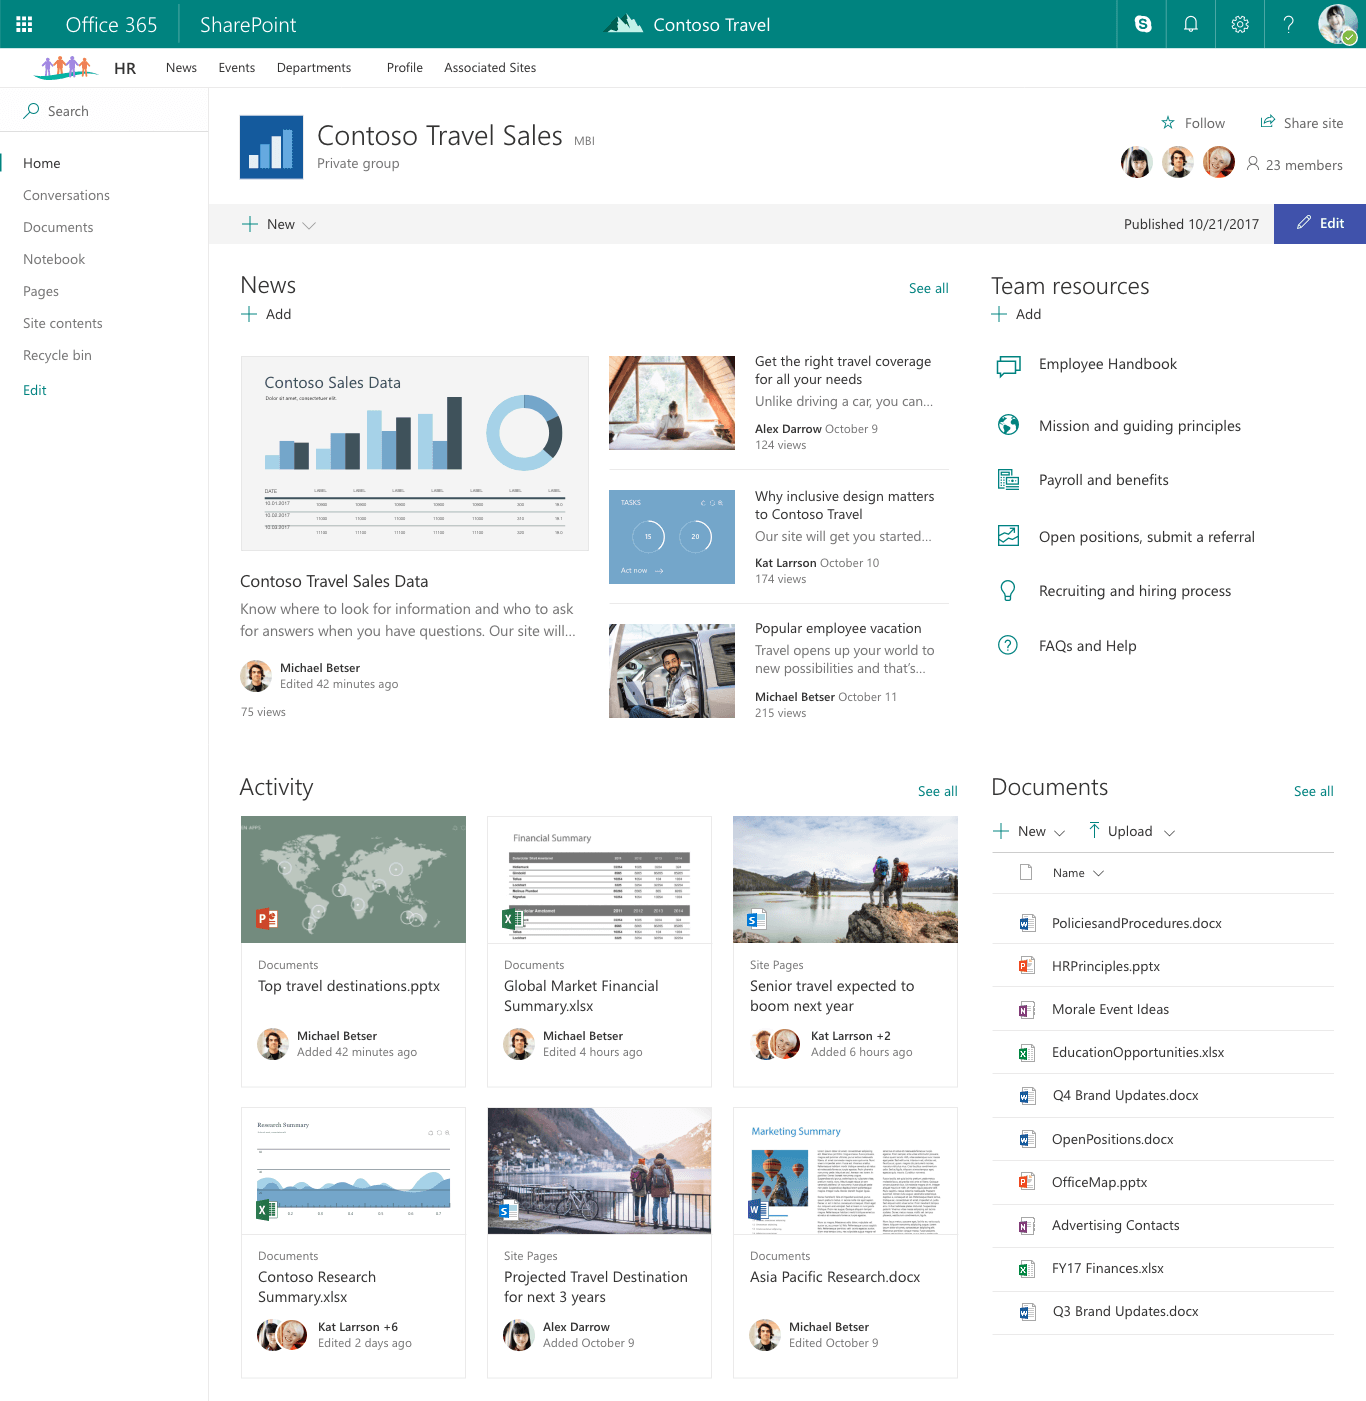Click your profile avatar in the top bar
The height and width of the screenshot is (1401, 1366).
click(1337, 24)
